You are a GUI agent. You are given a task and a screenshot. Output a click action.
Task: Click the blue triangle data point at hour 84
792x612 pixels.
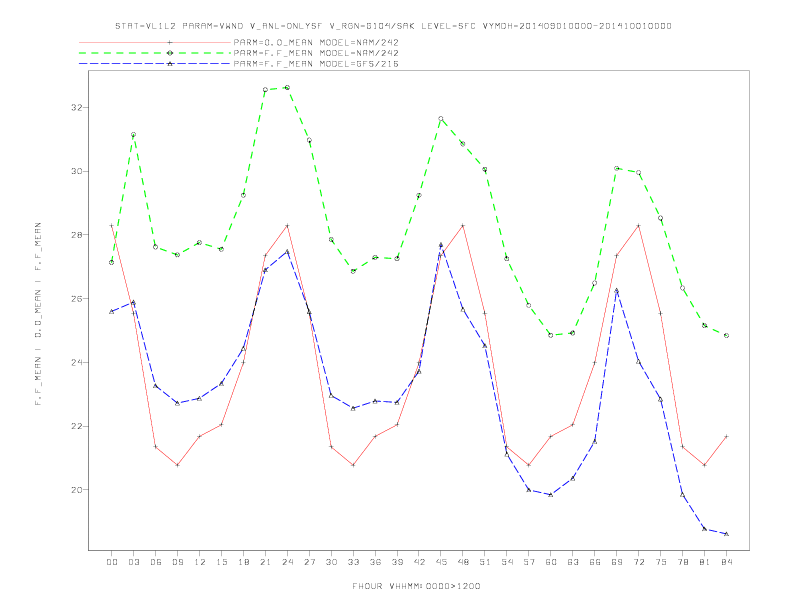(726, 534)
